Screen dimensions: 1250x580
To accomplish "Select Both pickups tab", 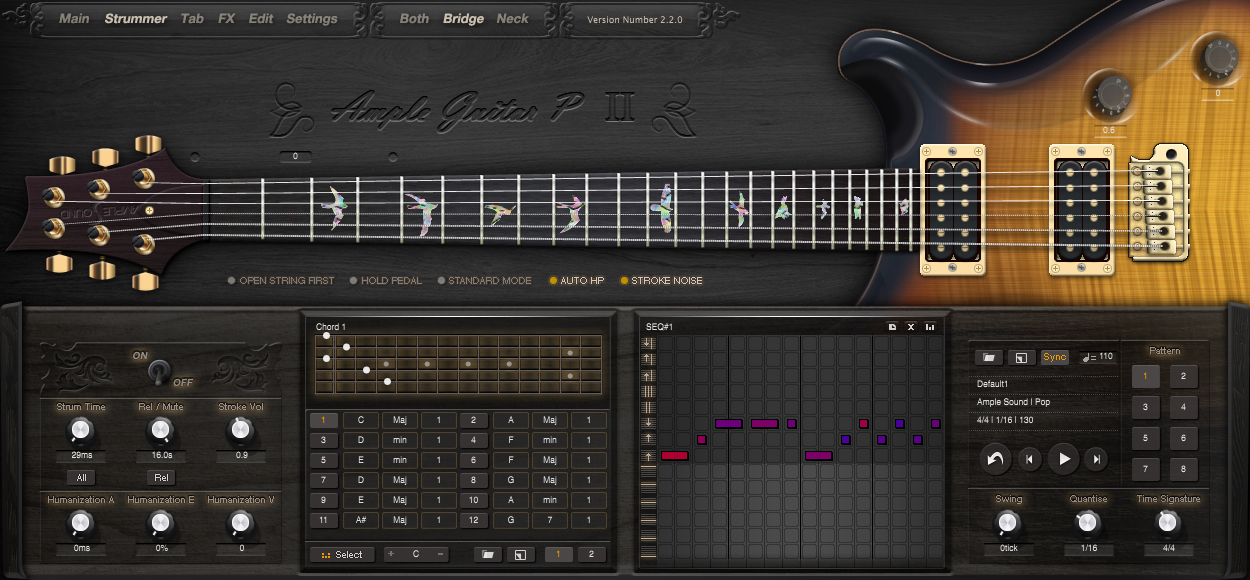I will click(x=414, y=19).
